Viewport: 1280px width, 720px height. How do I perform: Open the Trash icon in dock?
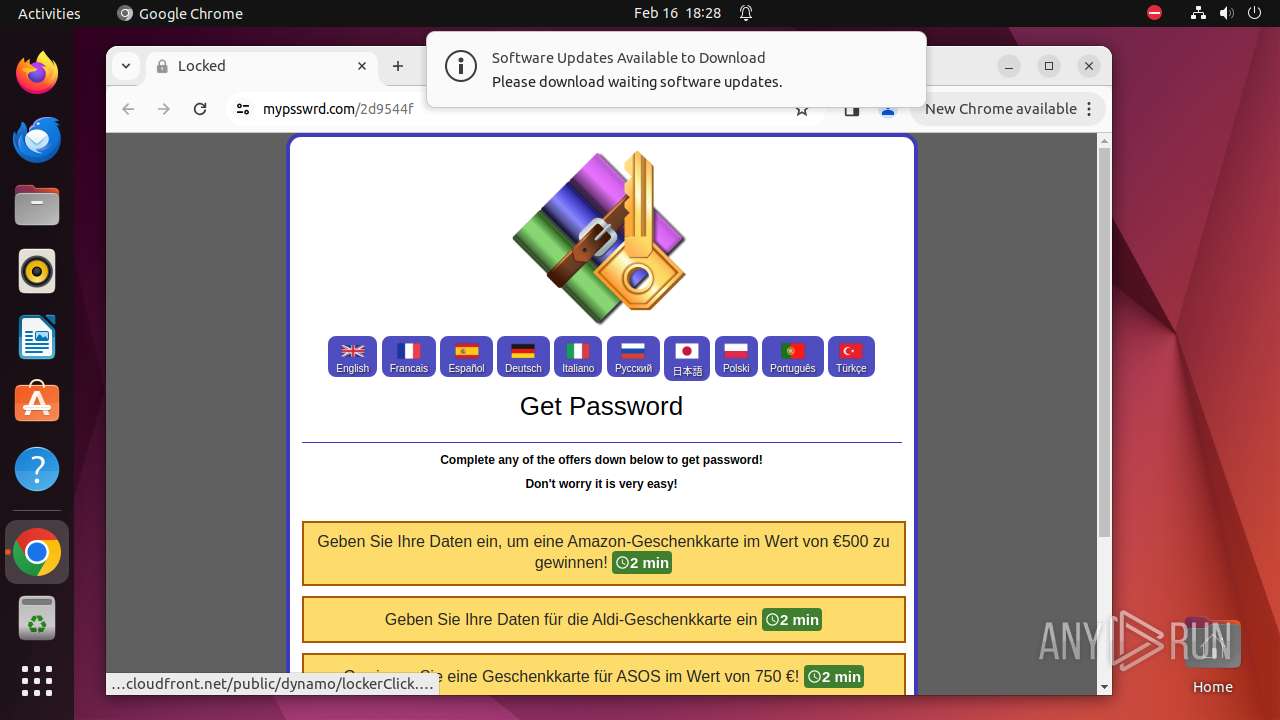tap(37, 618)
